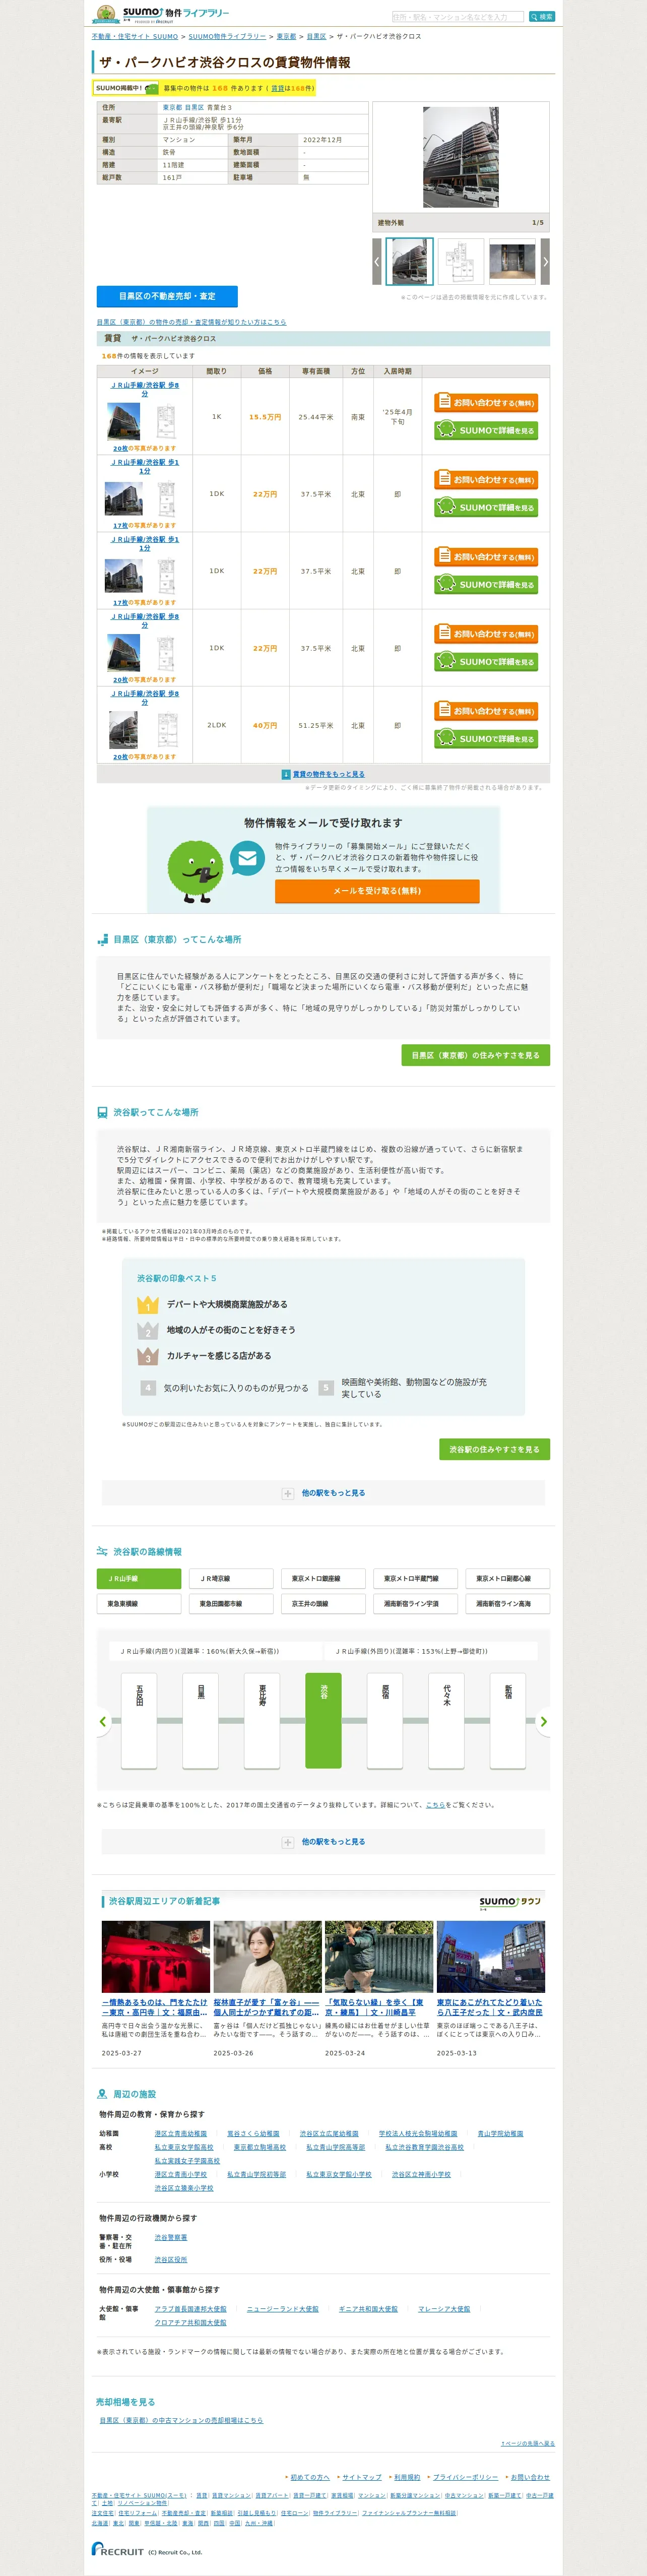Viewport: 647px width, 2576px height.
Task: Open the building photo of the 1K listing
Action: pos(124,422)
